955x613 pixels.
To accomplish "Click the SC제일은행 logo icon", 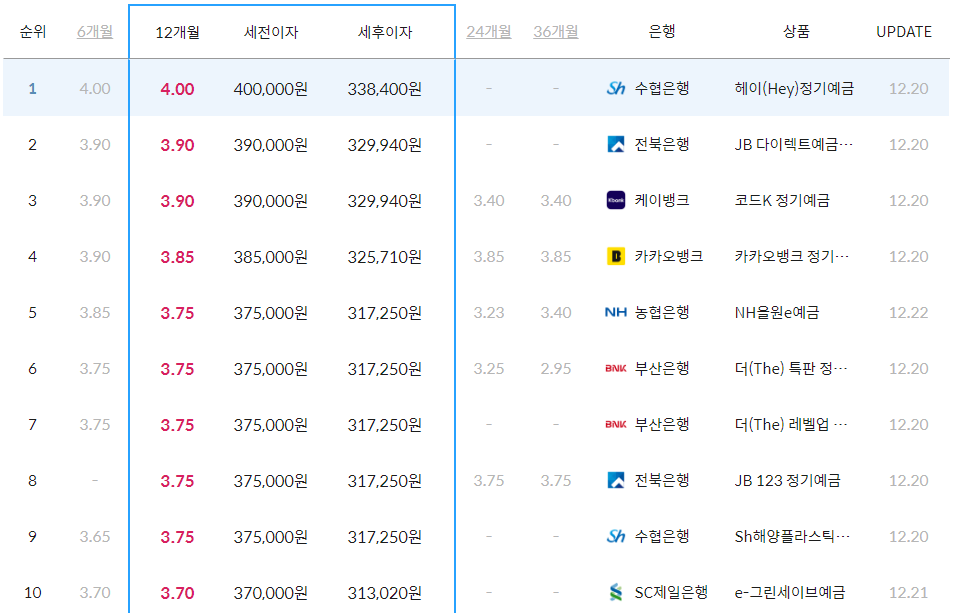I will (x=616, y=592).
